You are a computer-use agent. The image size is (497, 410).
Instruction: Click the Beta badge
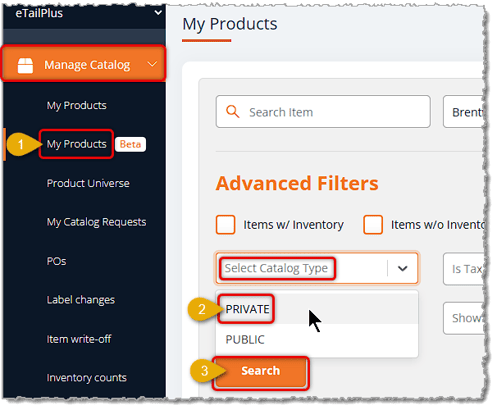coord(130,144)
